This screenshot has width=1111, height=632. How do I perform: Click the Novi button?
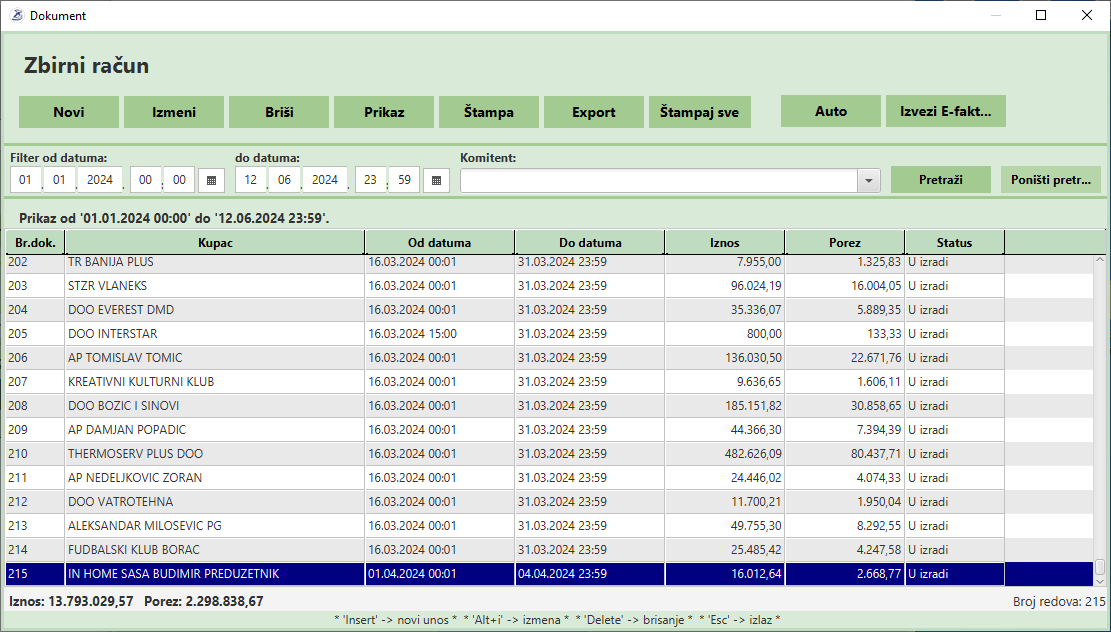[x=69, y=112]
